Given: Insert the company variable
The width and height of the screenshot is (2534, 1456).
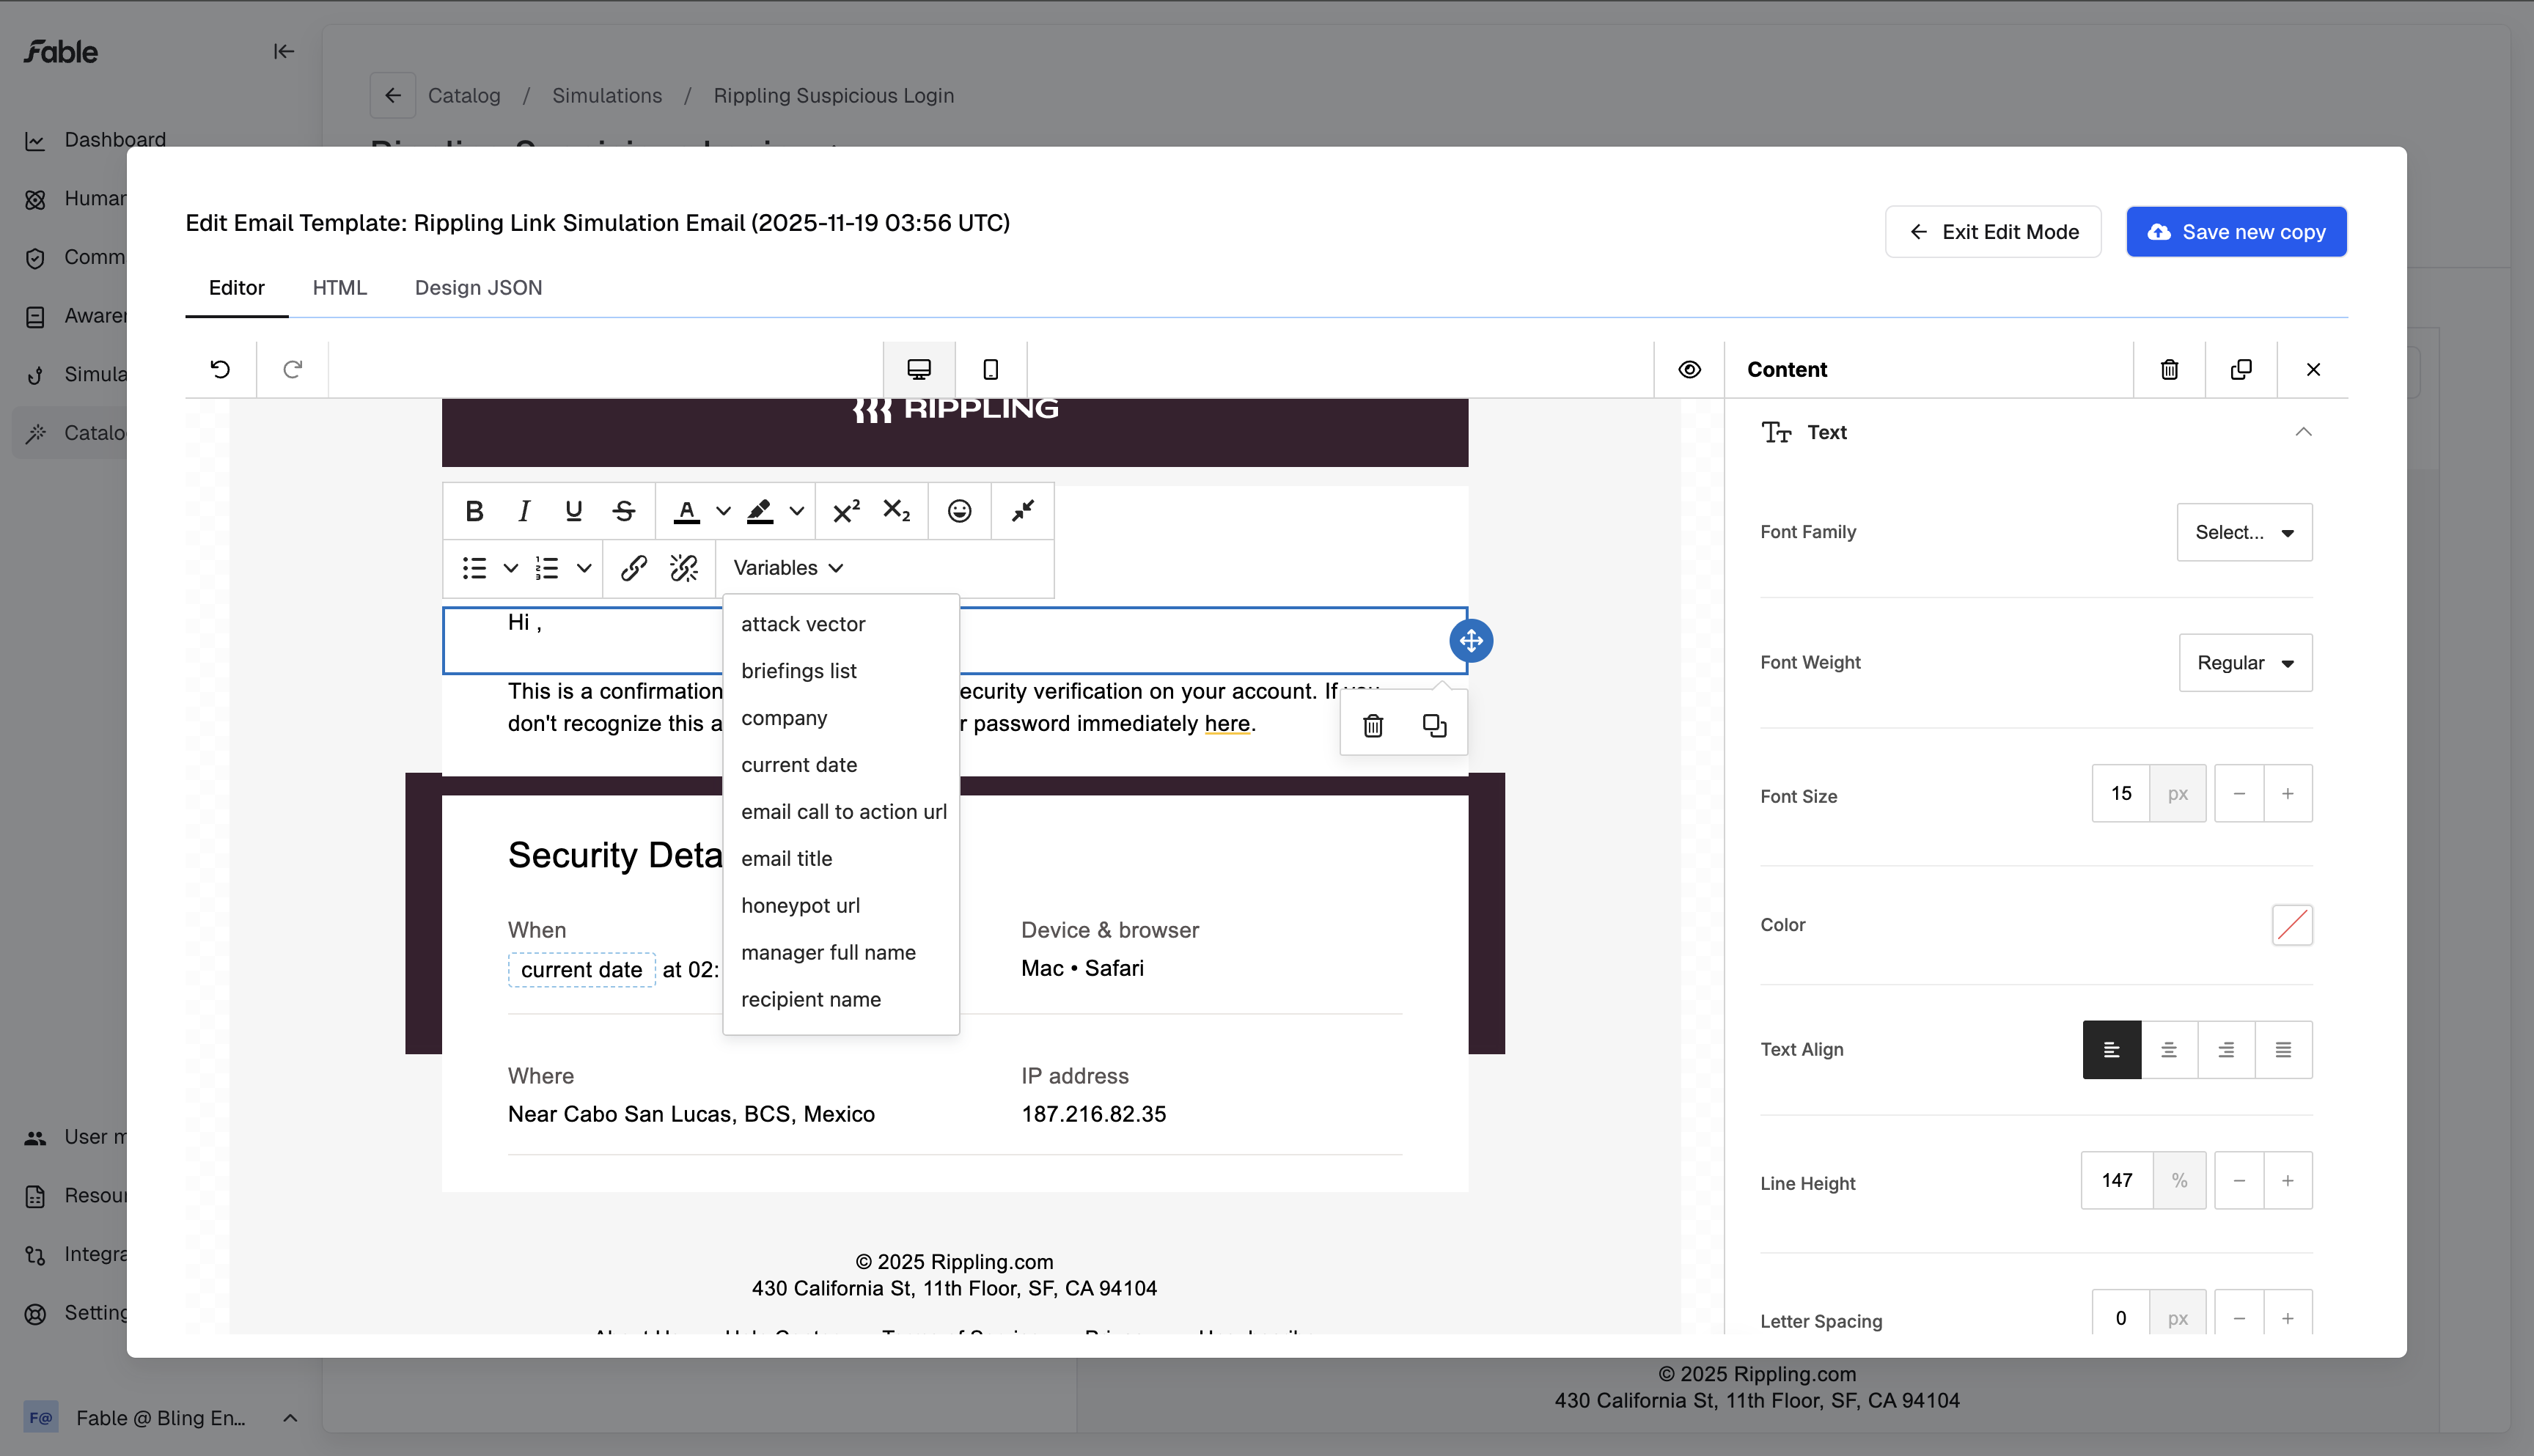Looking at the screenshot, I should (840, 718).
